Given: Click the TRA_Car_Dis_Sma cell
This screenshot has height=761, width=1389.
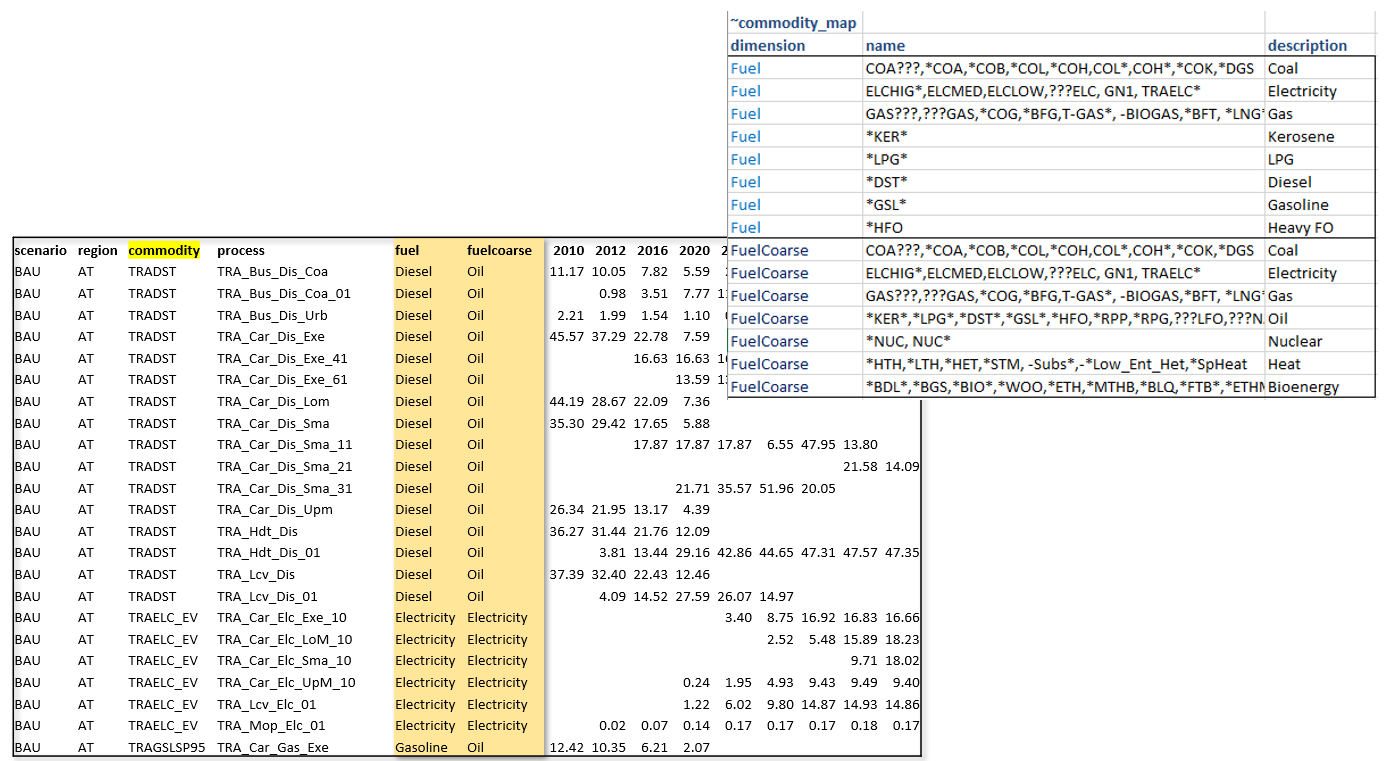Looking at the screenshot, I should point(273,423).
